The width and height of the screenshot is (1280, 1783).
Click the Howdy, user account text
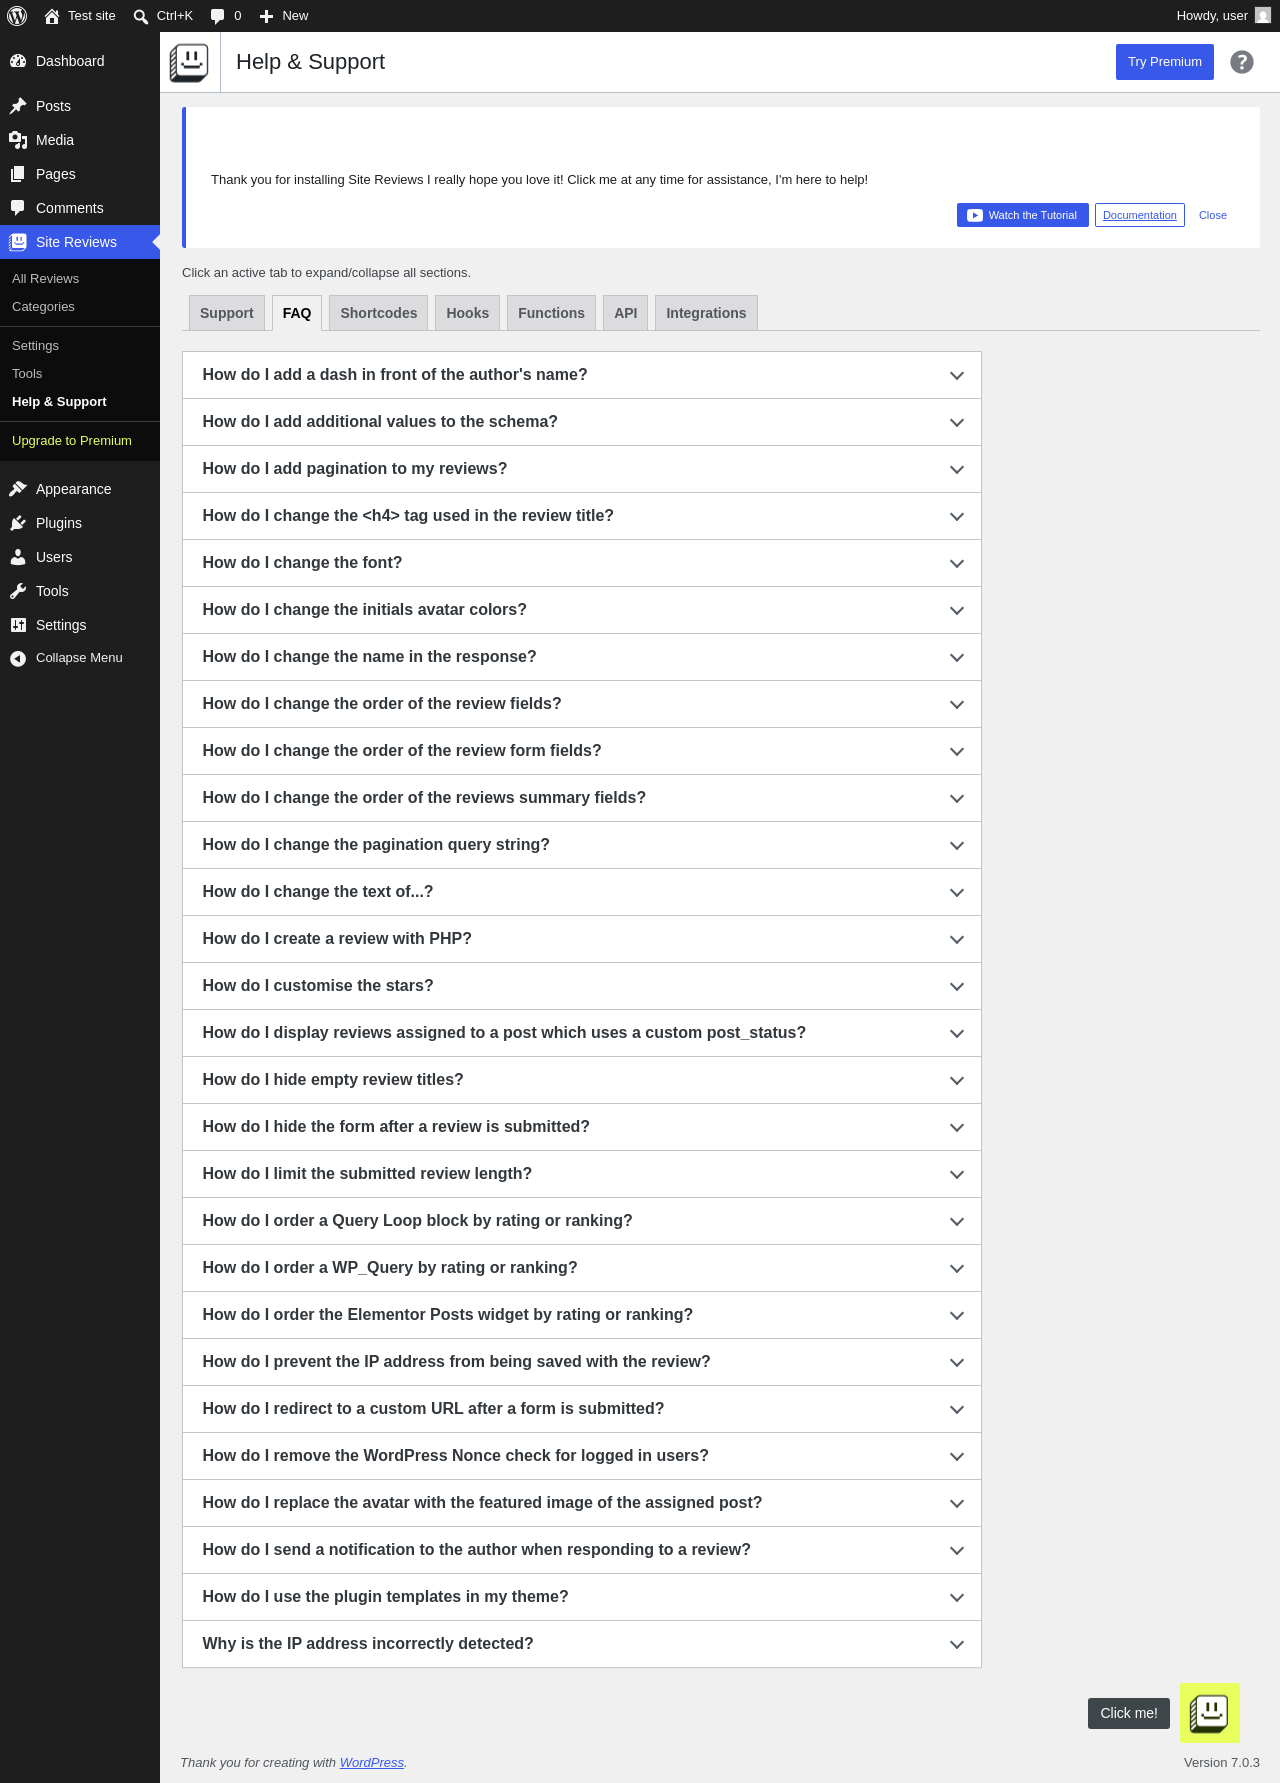(1212, 16)
